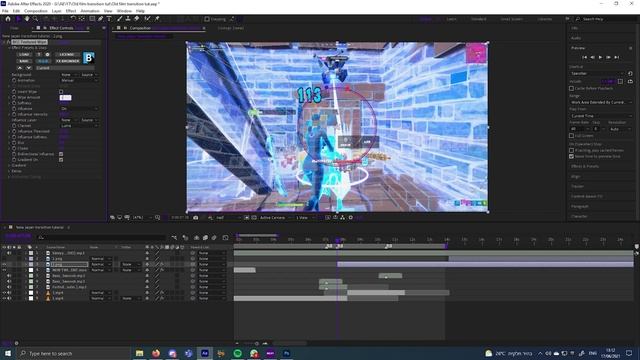Uncheck Move time to preview time
This screenshot has width=640, height=360.
click(571, 156)
